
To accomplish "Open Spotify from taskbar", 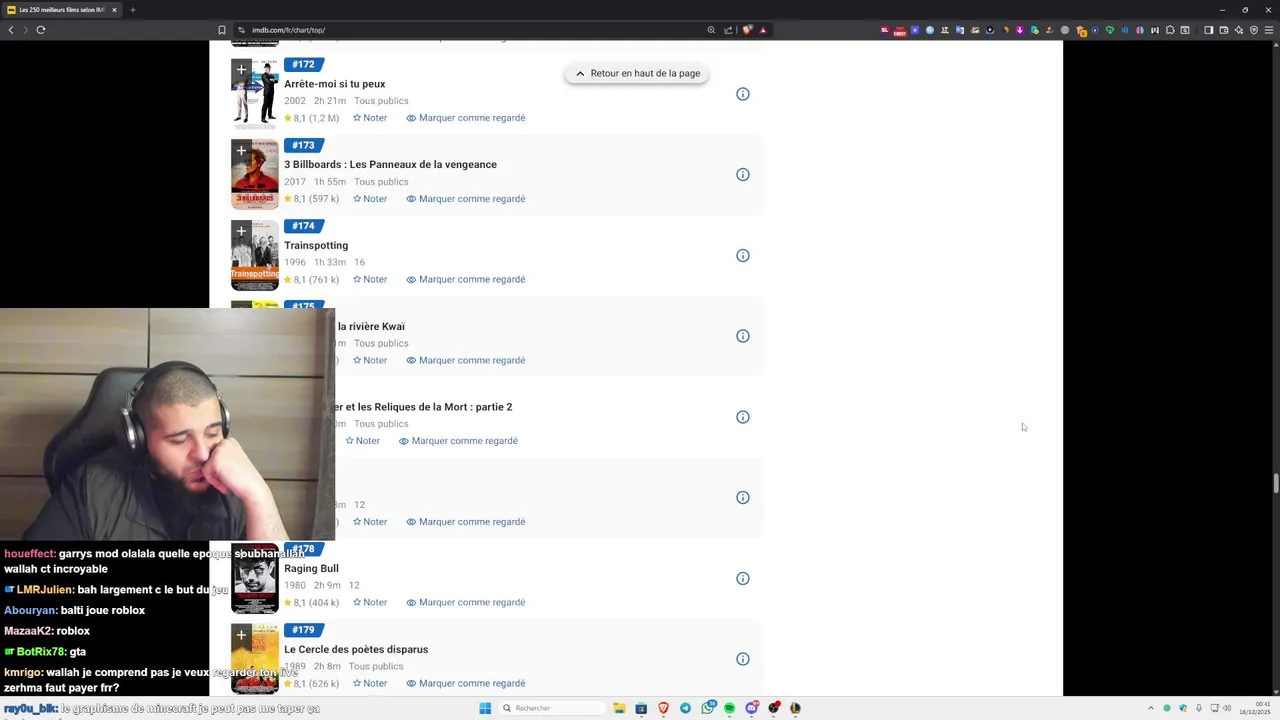I will point(729,708).
